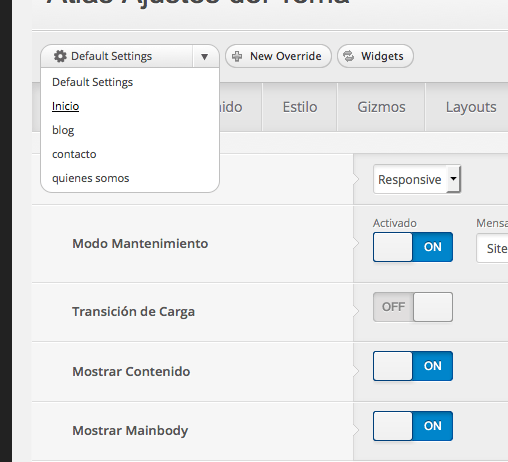The width and height of the screenshot is (508, 462).
Task: Click the New Override button
Action: (278, 56)
